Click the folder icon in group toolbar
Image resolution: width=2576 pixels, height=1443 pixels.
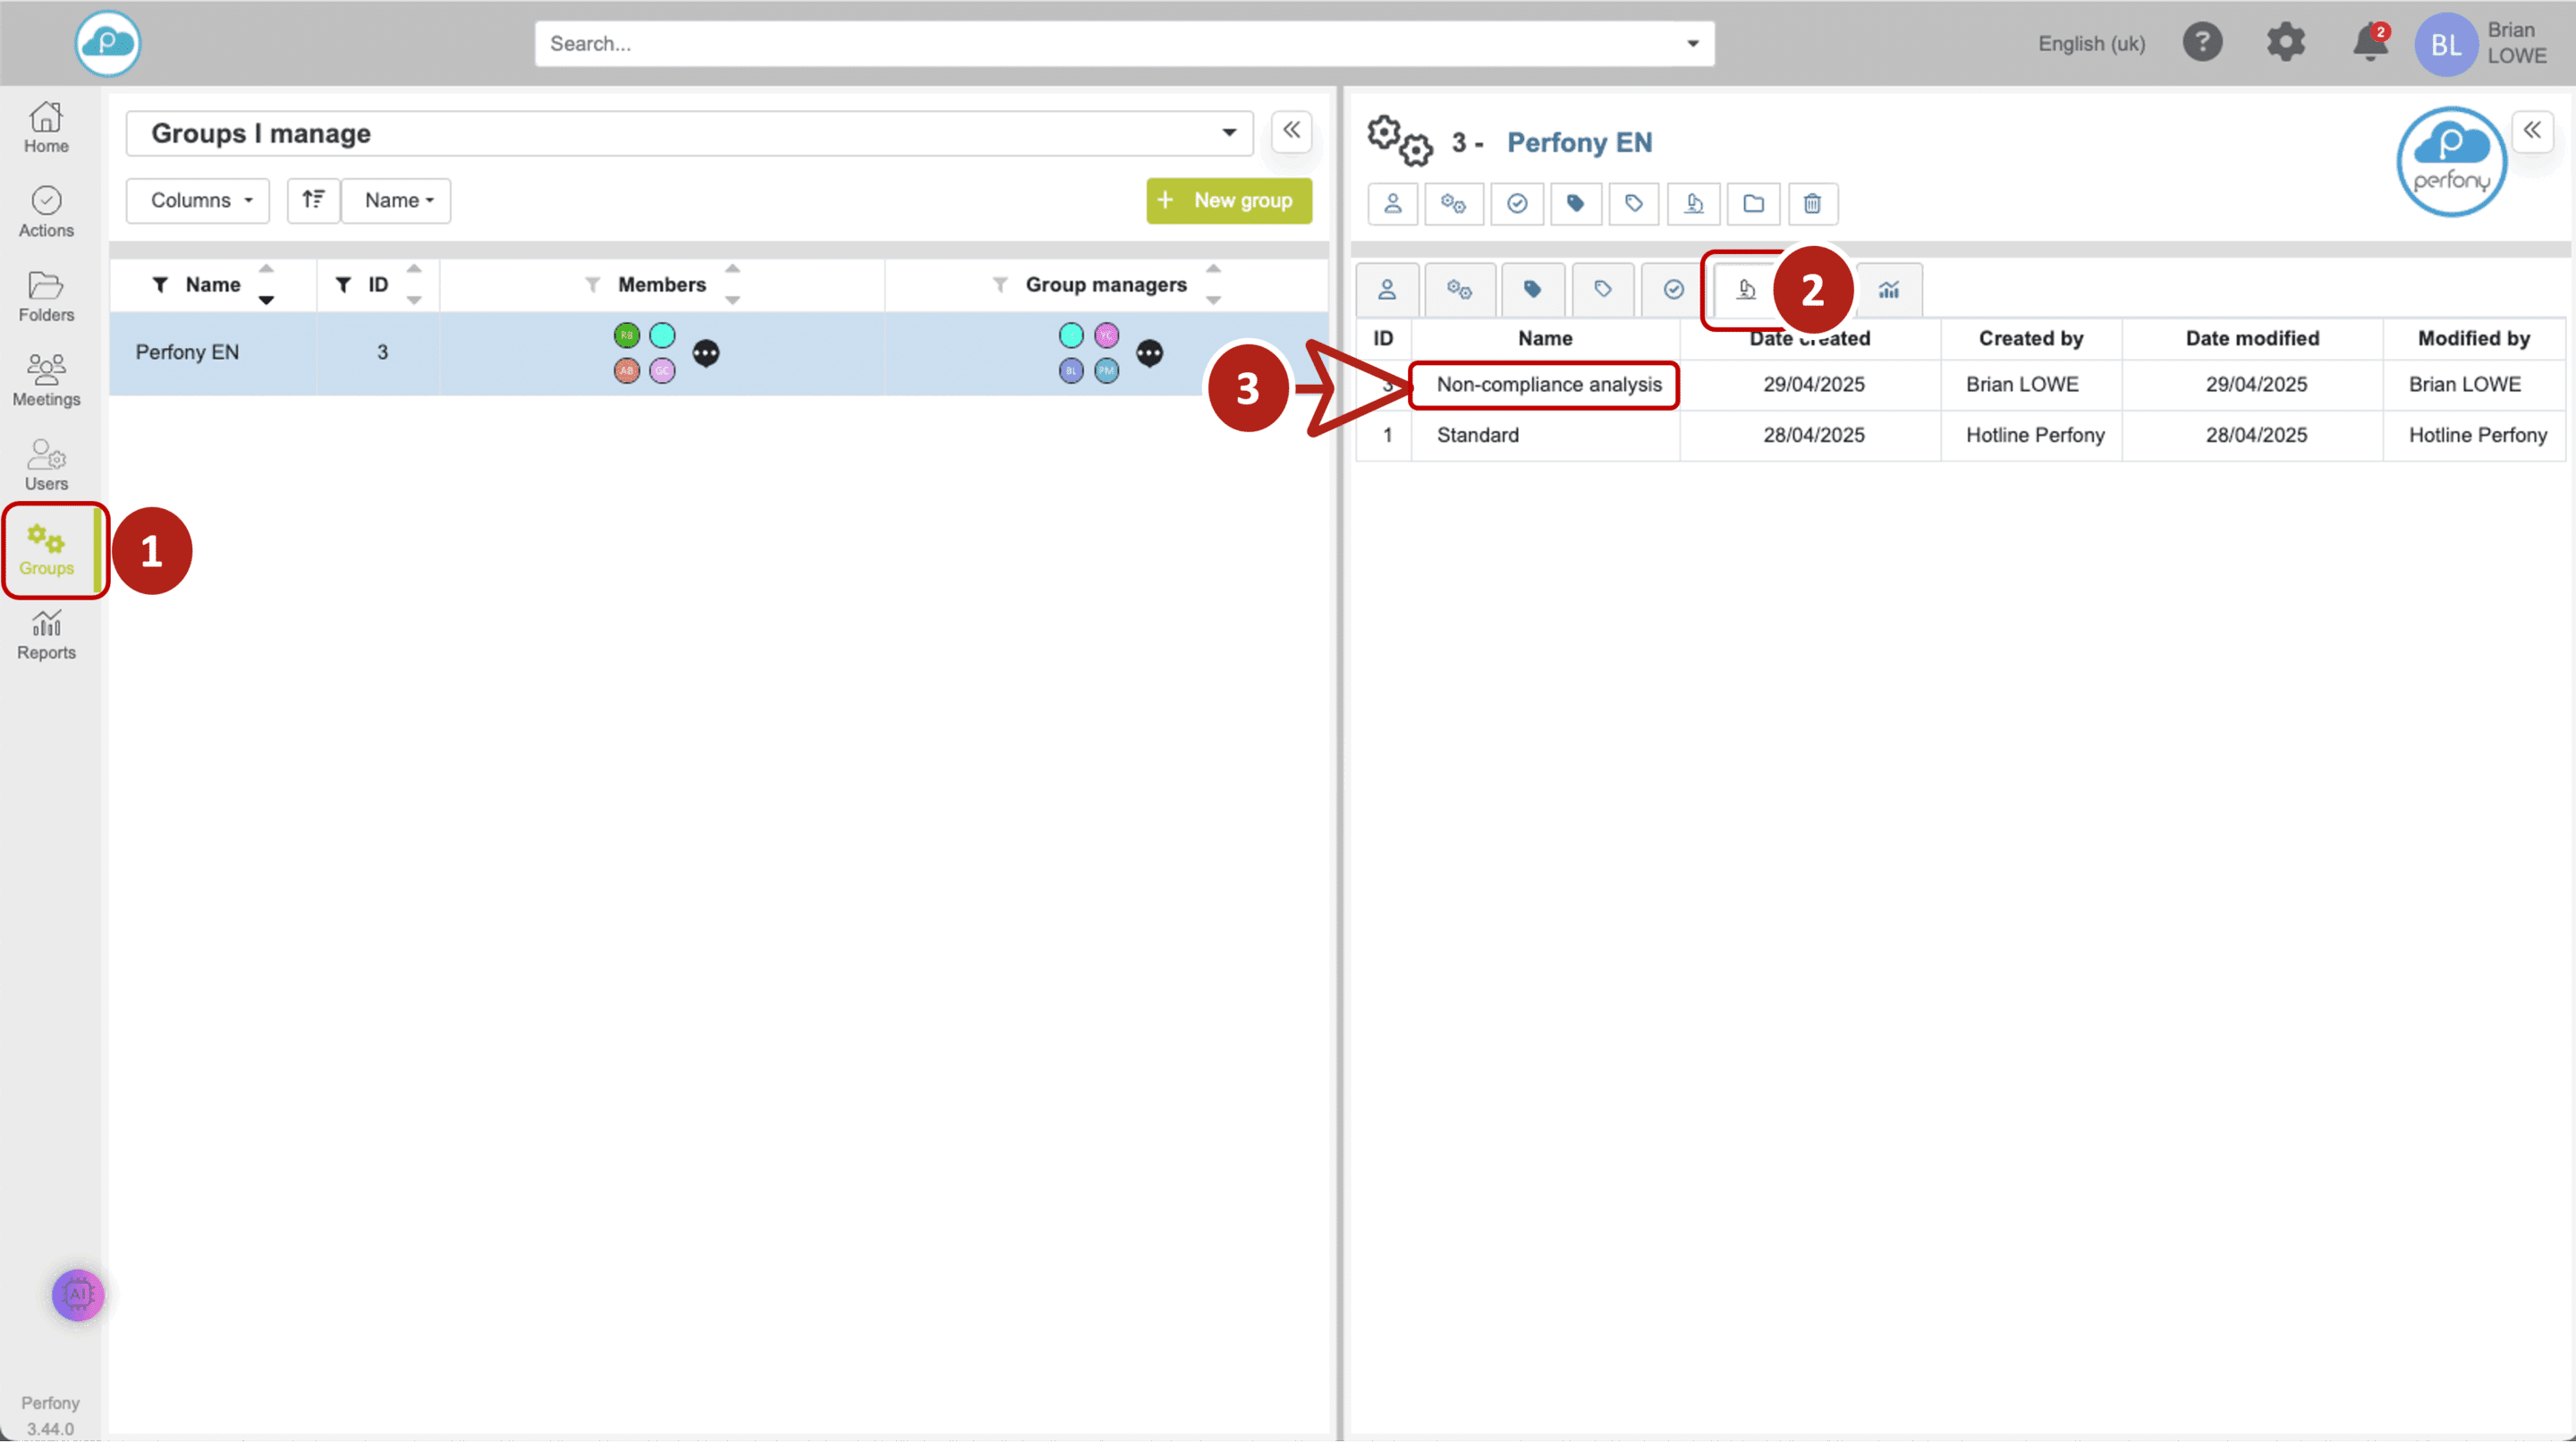pos(1753,204)
